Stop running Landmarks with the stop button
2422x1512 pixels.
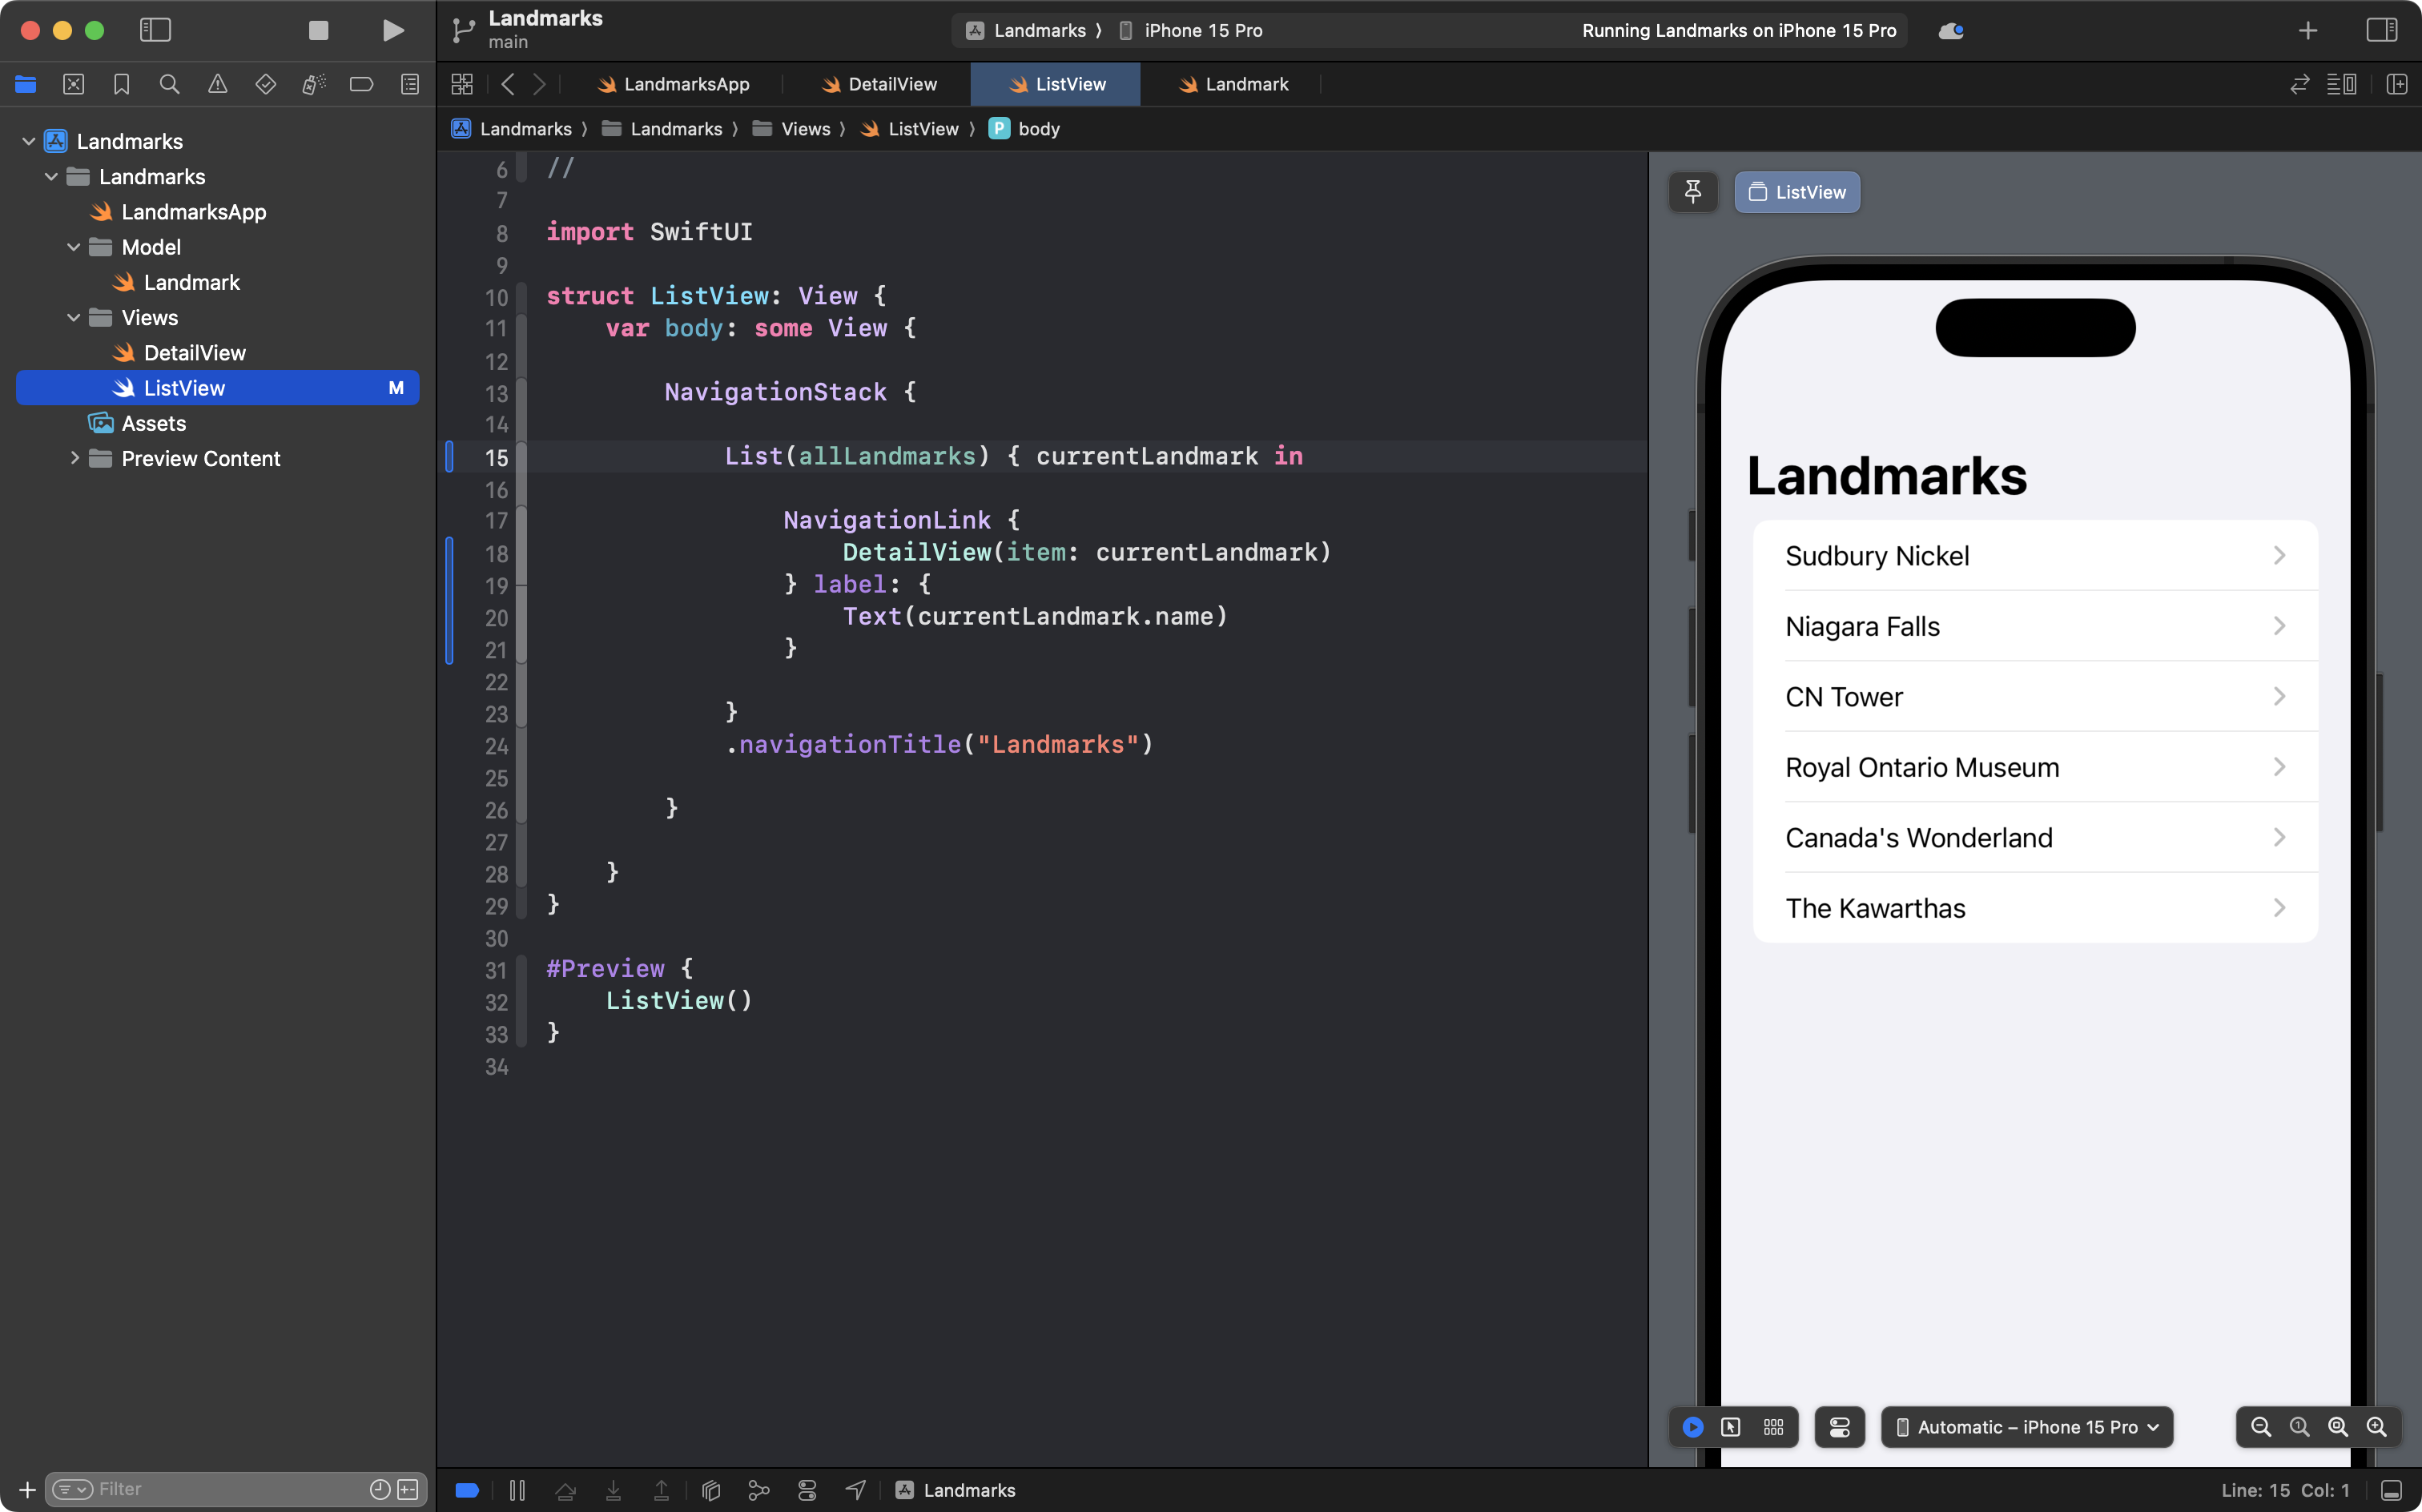[x=318, y=30]
